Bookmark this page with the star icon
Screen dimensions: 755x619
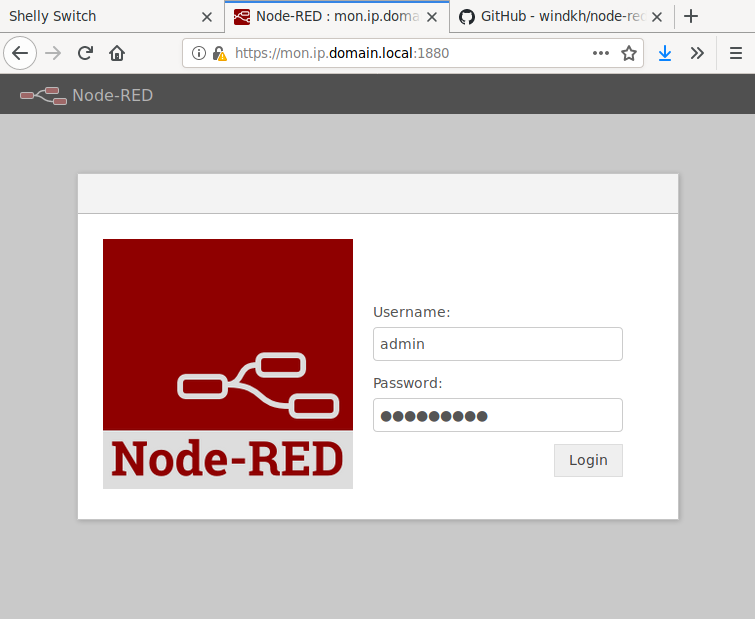(629, 53)
